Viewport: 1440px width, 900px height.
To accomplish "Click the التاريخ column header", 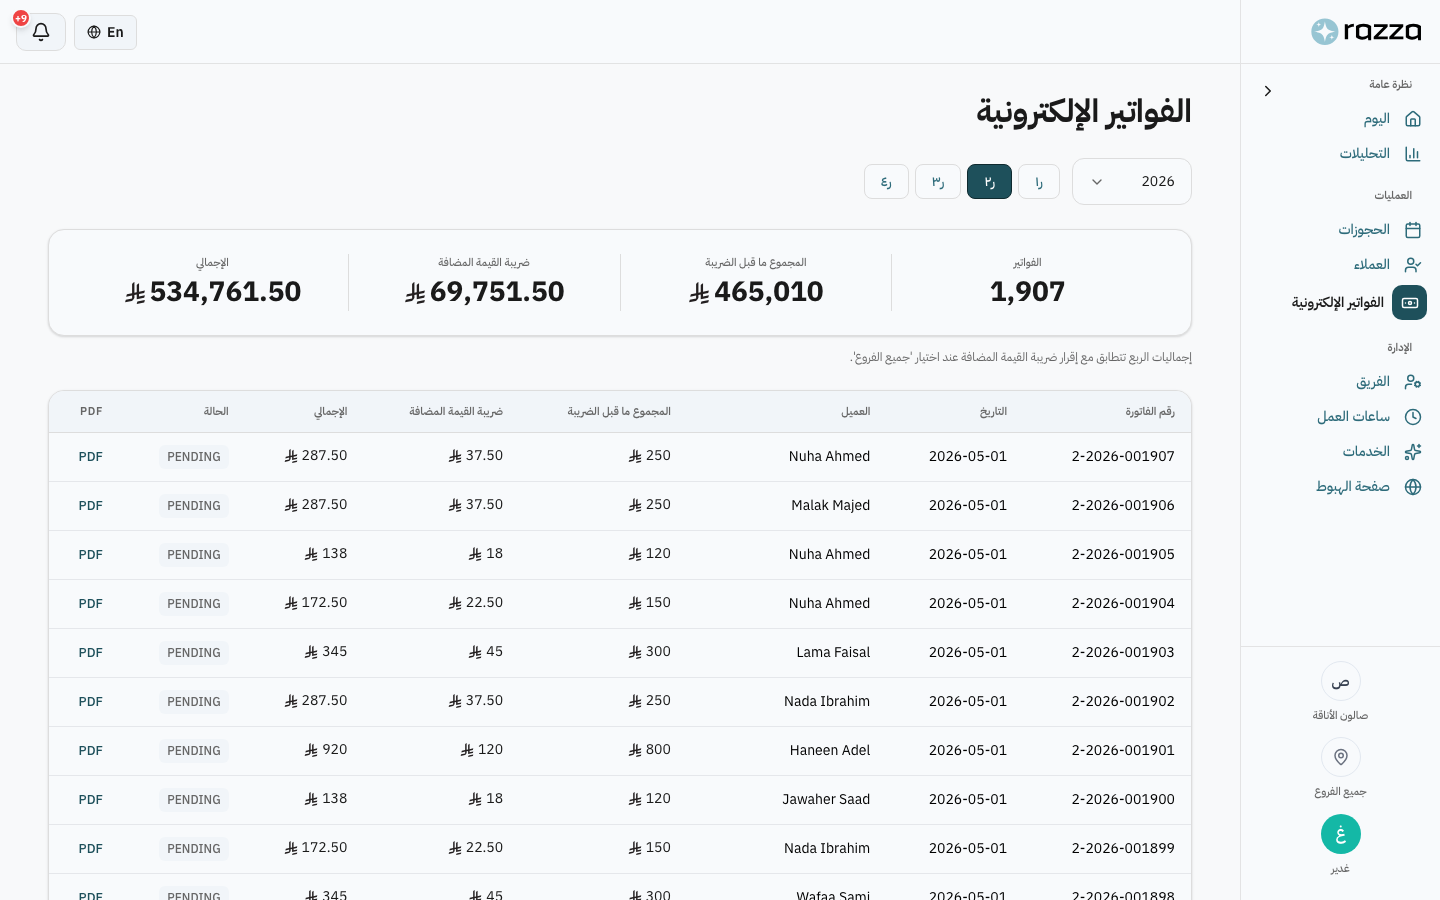I will (993, 412).
